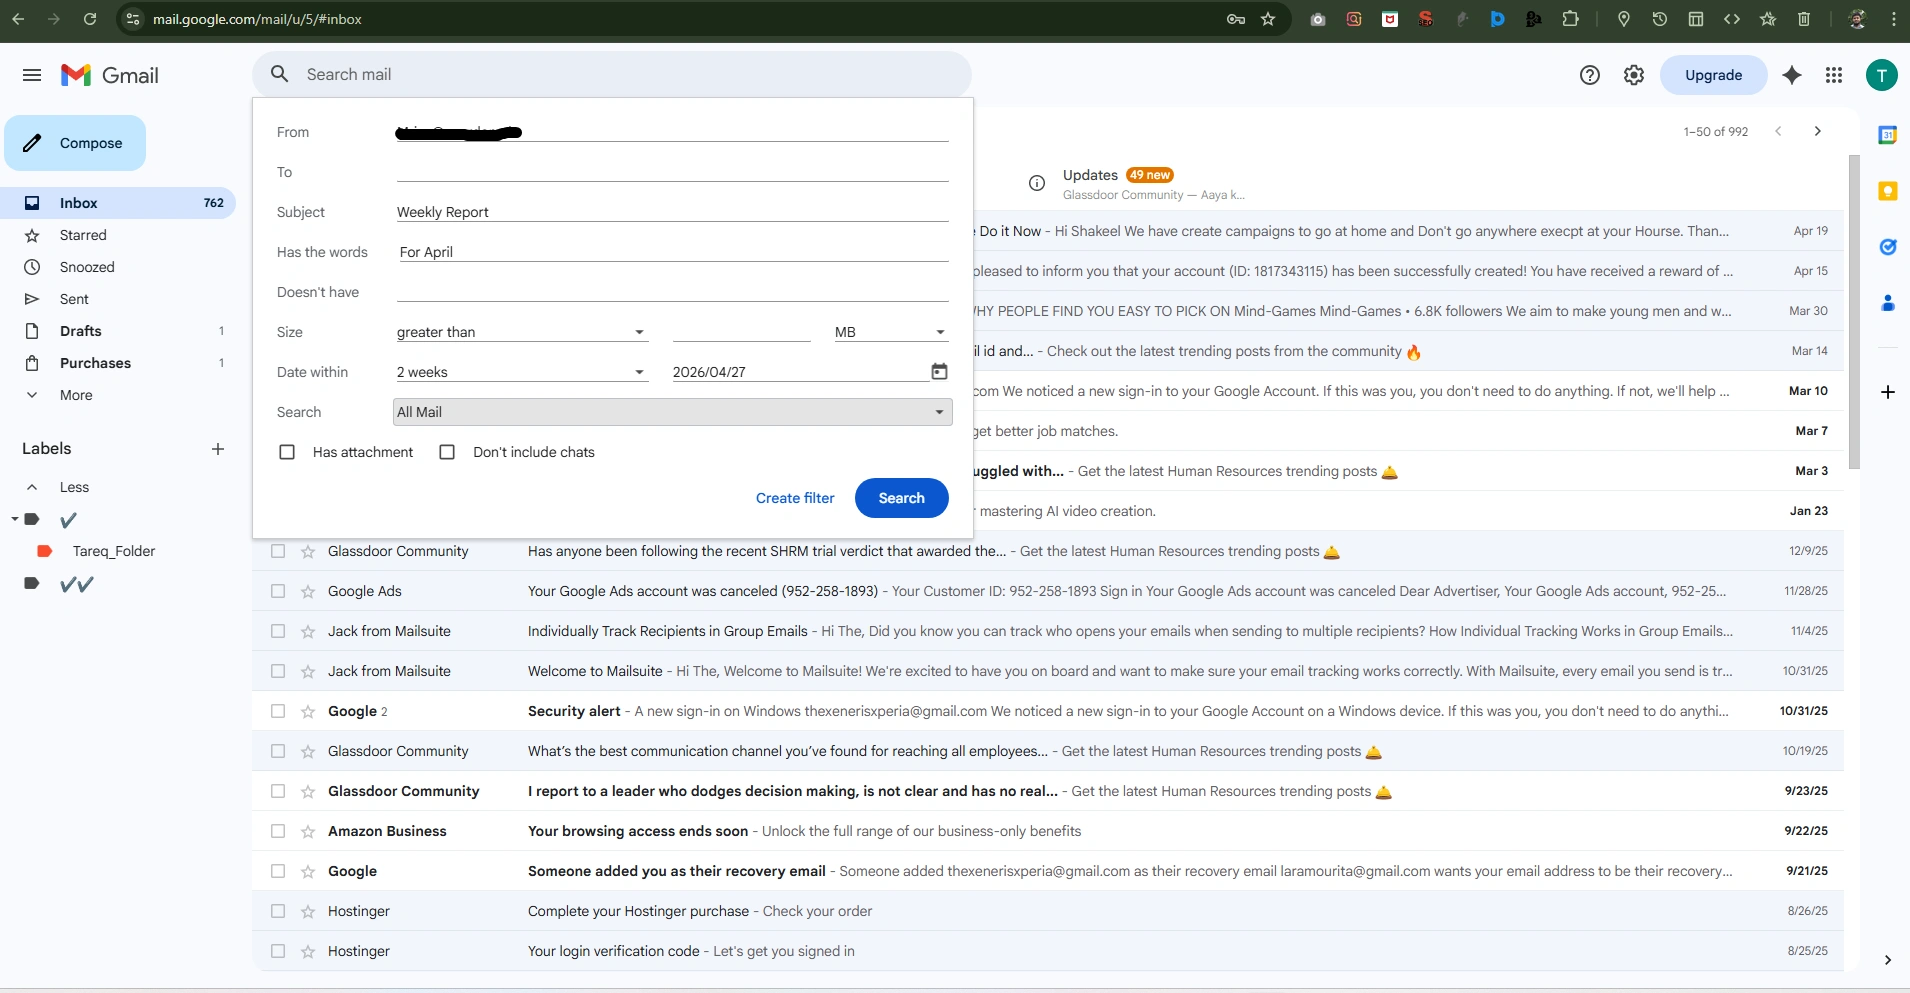Click the Upgrade button
1910x993 pixels.
pyautogui.click(x=1713, y=75)
